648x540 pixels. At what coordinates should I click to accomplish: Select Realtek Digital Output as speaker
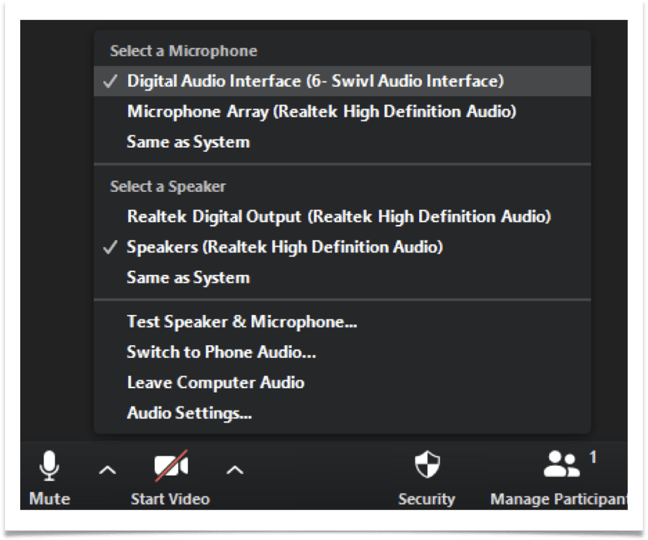pyautogui.click(x=338, y=216)
